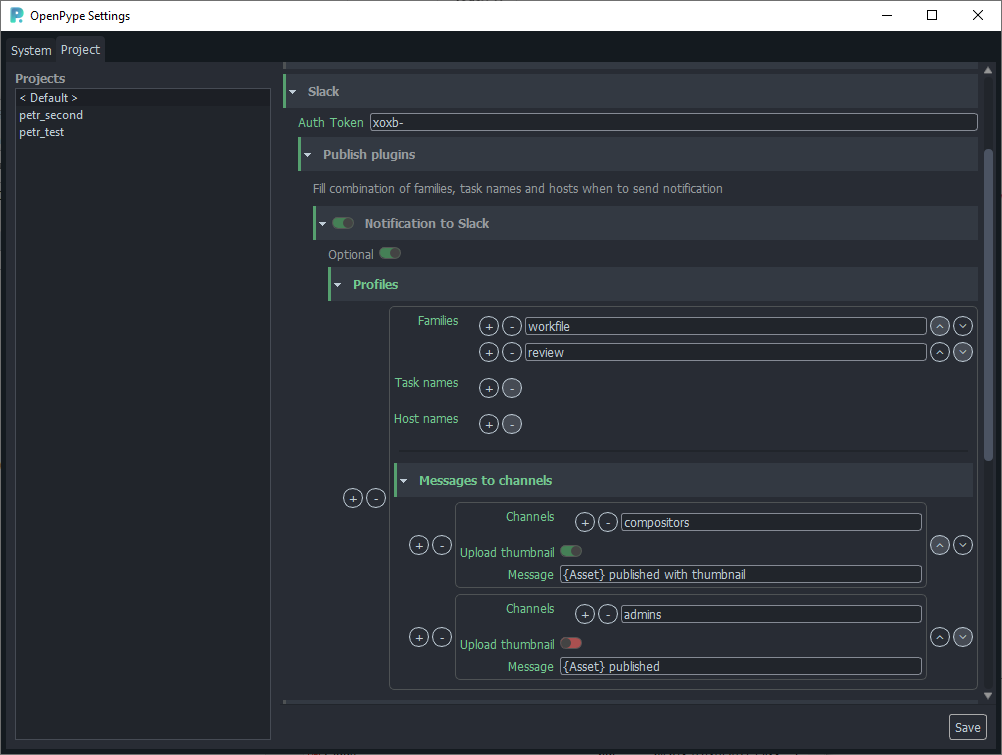Collapse the Publish plugins section
The image size is (1002, 755).
[x=306, y=154]
